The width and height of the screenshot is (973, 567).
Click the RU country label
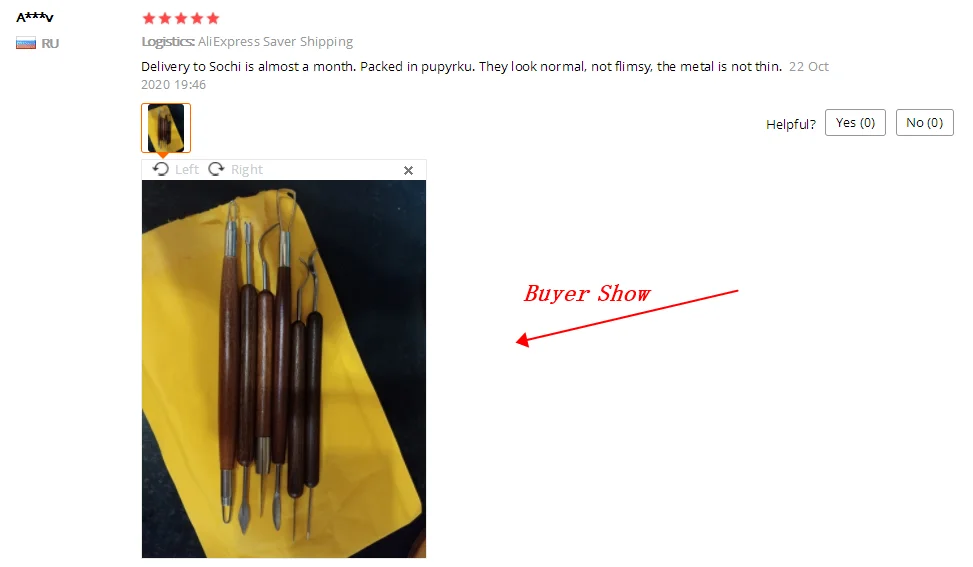[50, 43]
